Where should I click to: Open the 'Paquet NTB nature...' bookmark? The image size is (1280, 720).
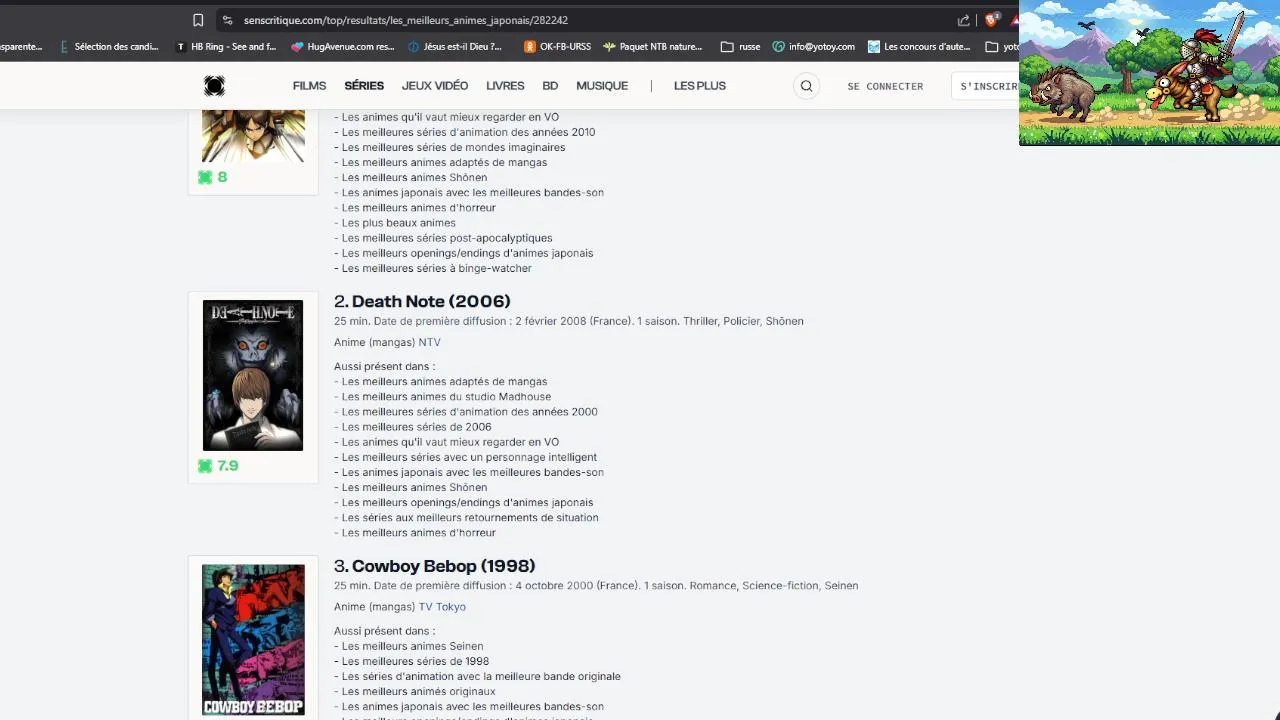pos(652,46)
